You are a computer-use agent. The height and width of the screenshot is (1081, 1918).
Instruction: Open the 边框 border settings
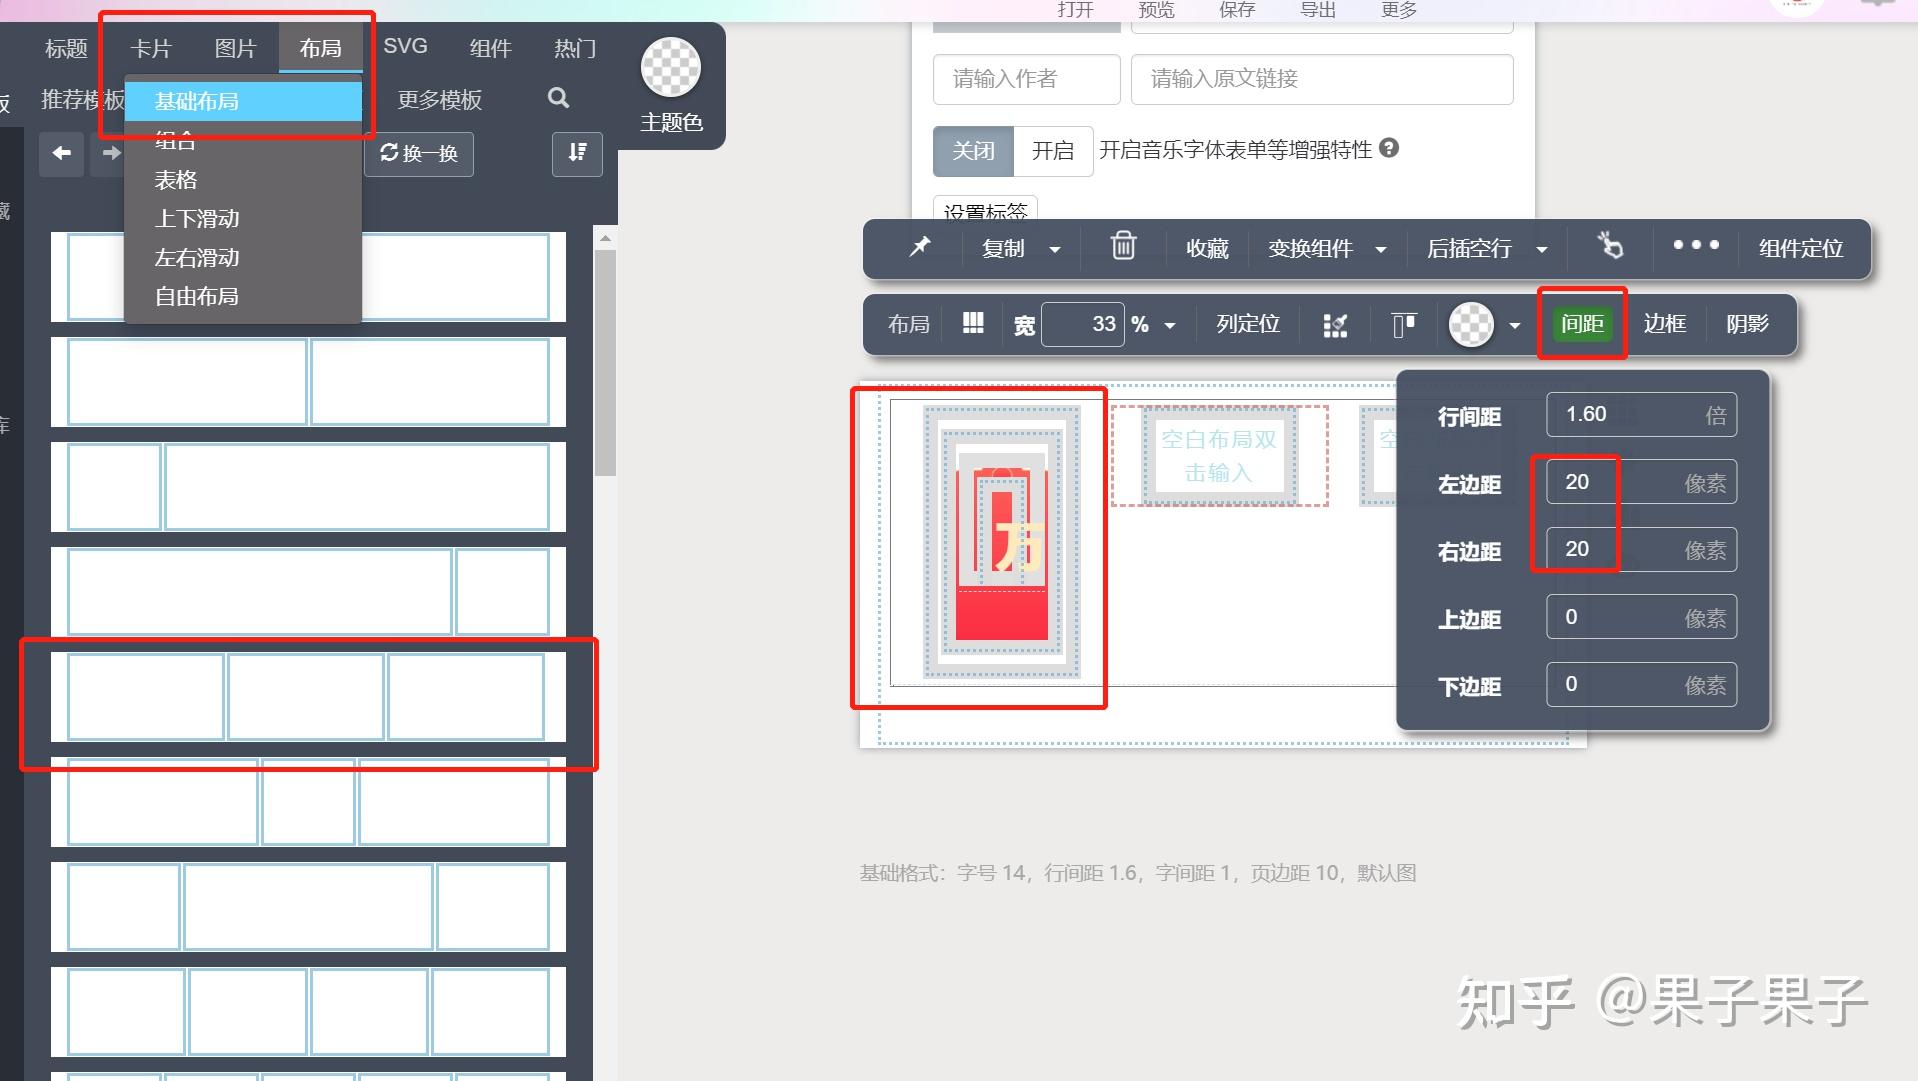pos(1664,323)
